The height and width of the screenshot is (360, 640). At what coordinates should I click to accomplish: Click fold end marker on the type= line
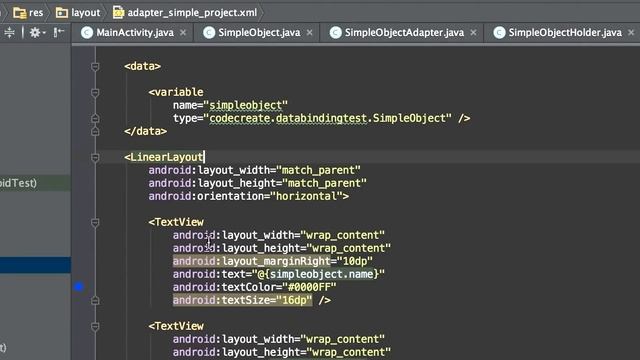(x=95, y=118)
